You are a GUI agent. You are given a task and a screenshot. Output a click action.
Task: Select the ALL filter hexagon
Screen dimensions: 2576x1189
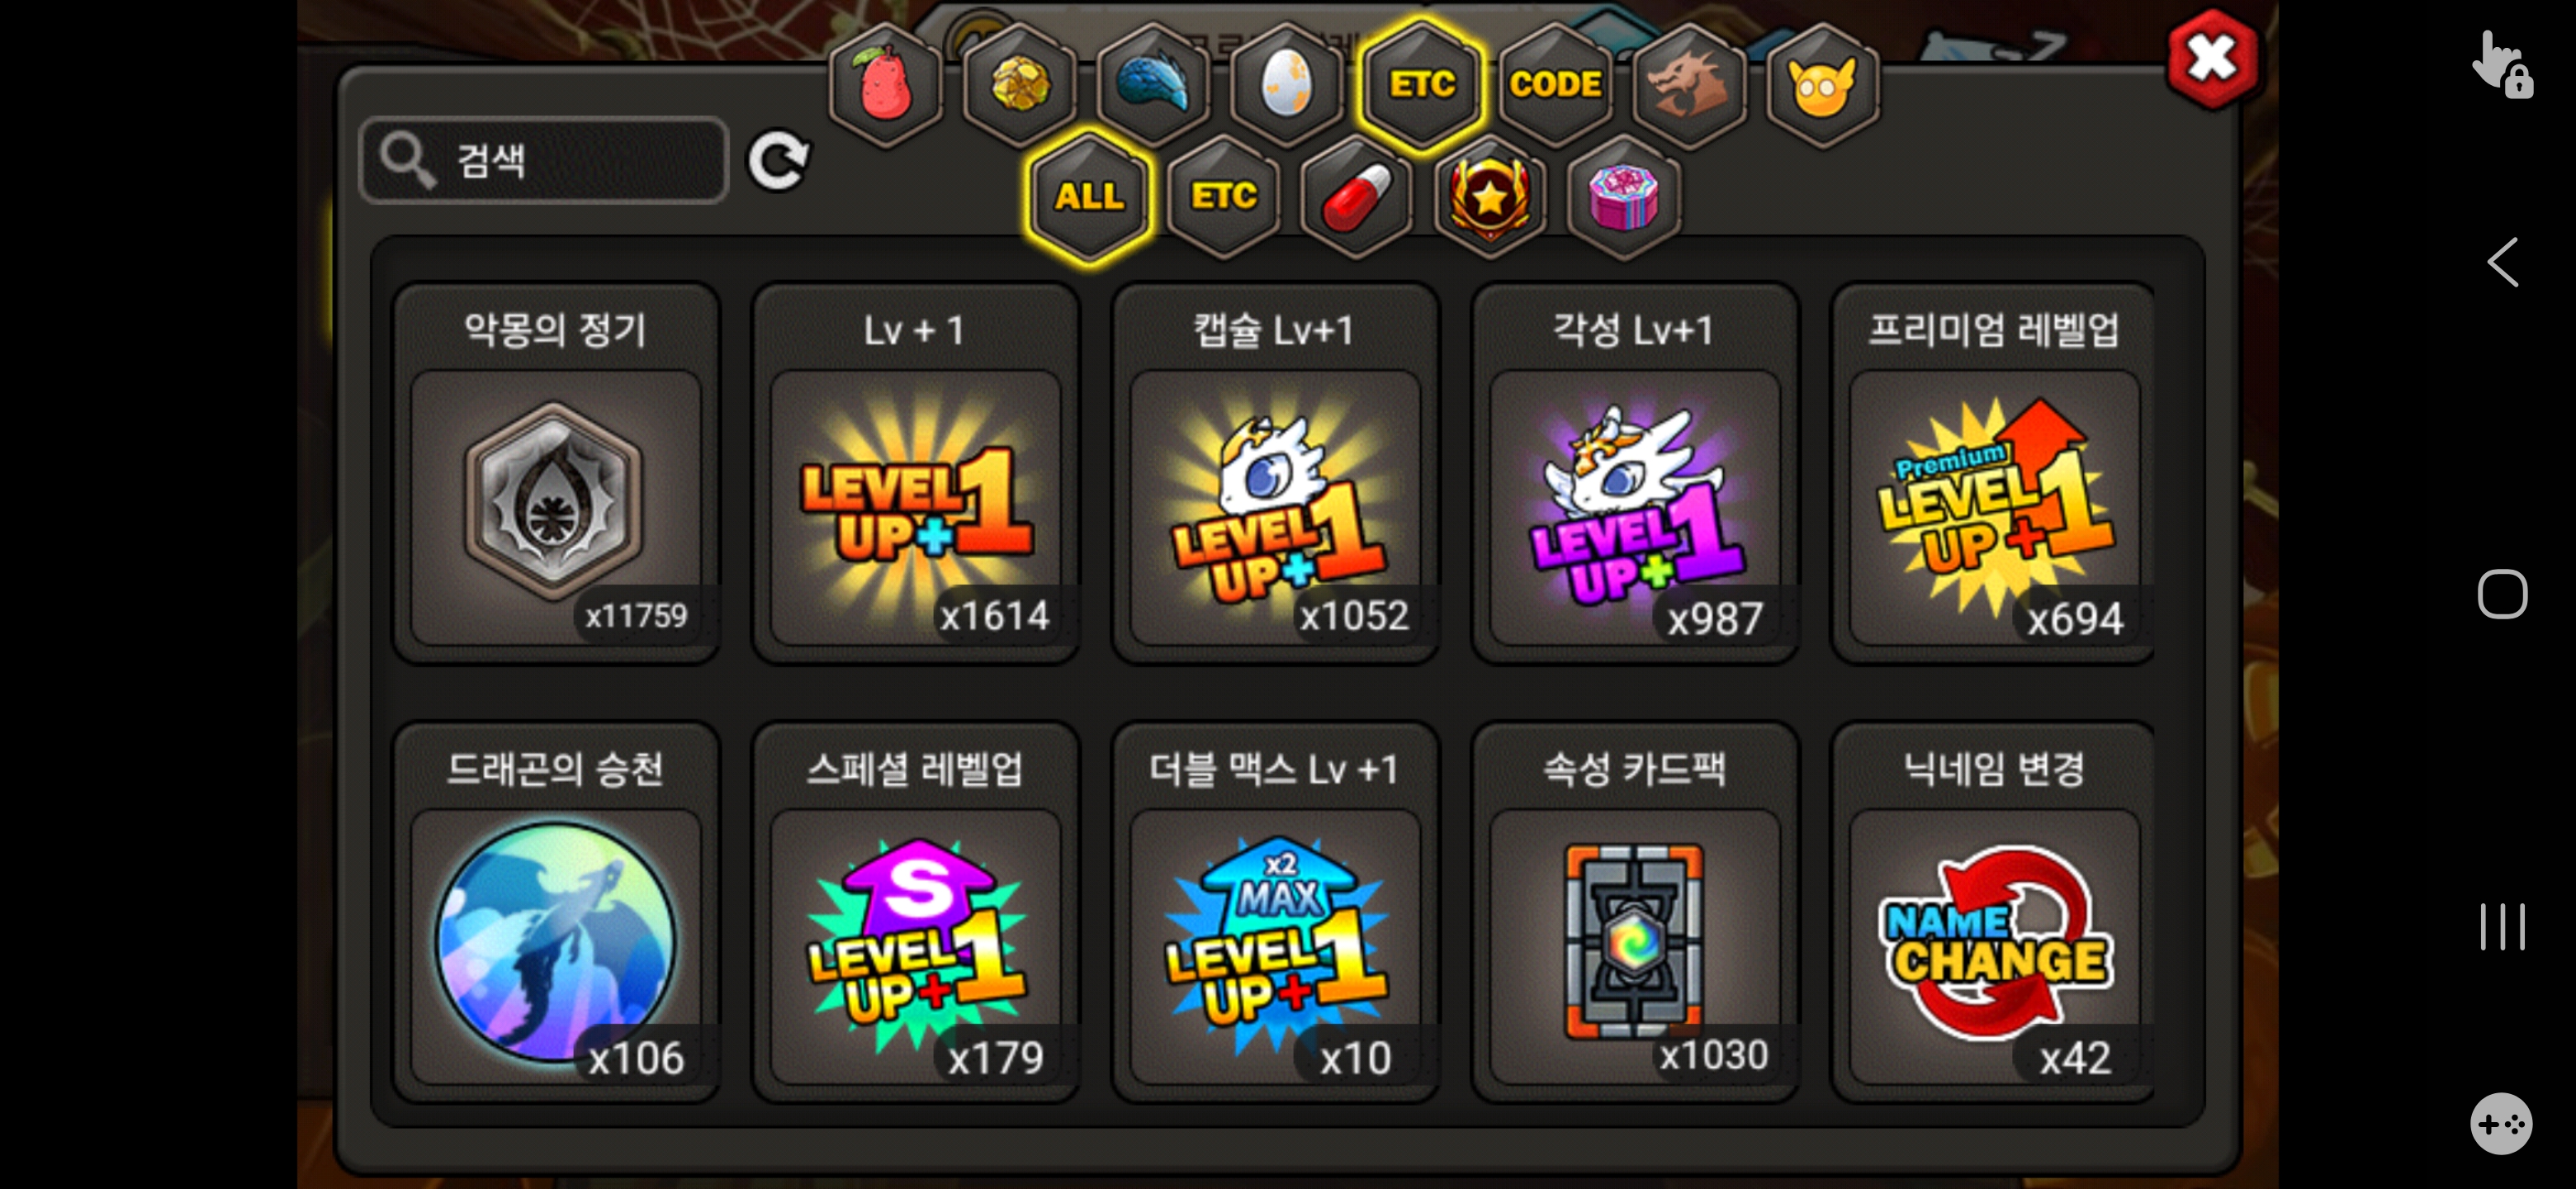tap(1089, 195)
